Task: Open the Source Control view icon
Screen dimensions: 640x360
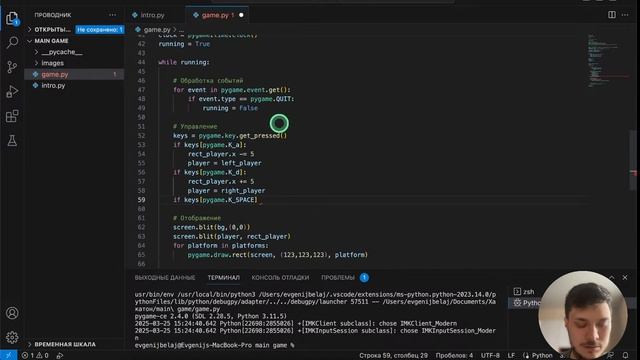Action: click(12, 67)
